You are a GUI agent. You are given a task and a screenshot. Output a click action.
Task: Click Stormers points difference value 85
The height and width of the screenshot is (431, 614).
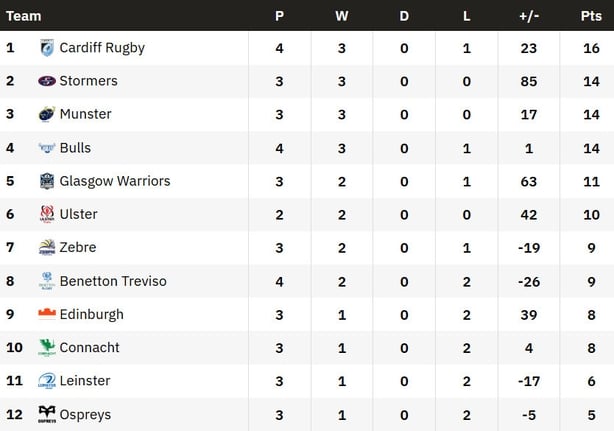pos(529,81)
